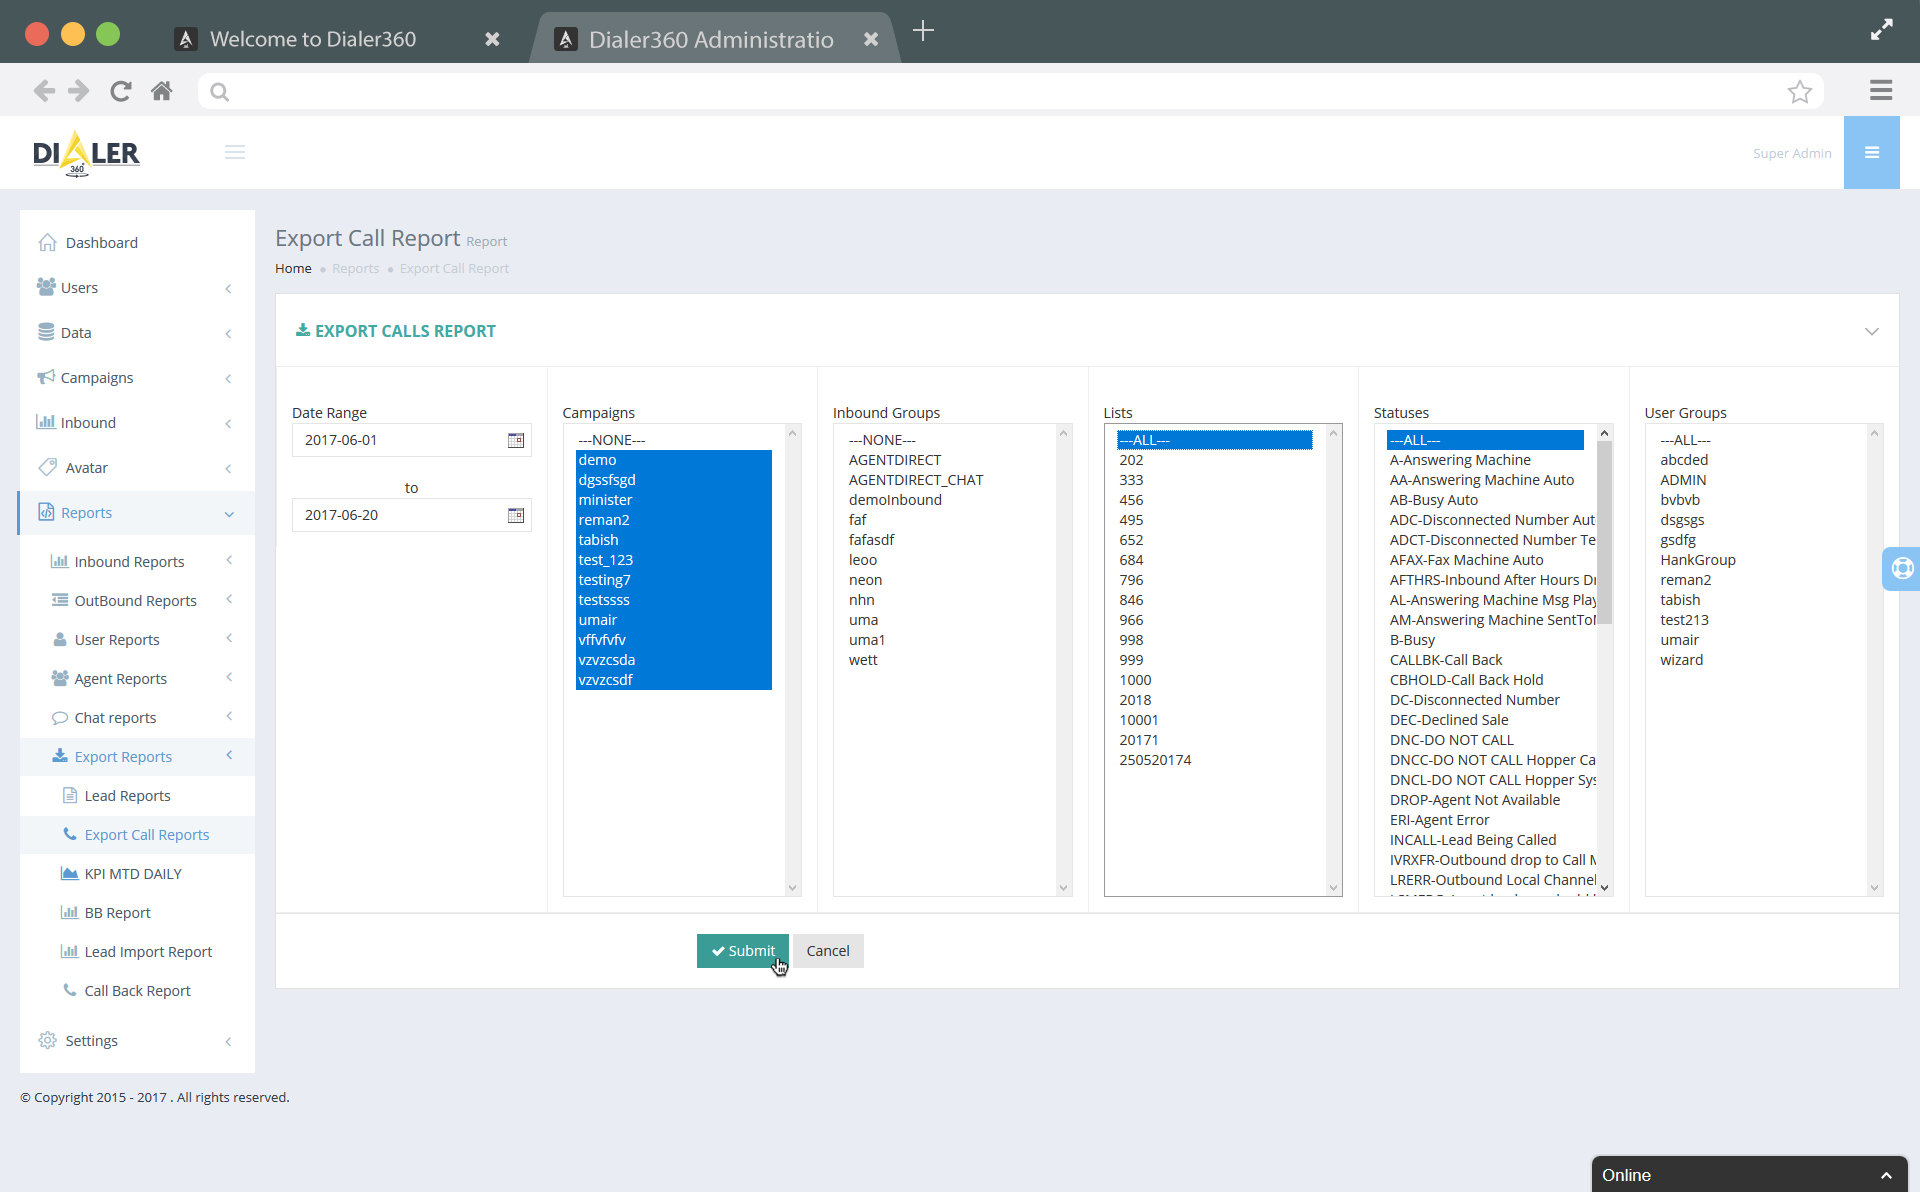Expand the User Reports section
The width and height of the screenshot is (1920, 1192).
(x=117, y=639)
